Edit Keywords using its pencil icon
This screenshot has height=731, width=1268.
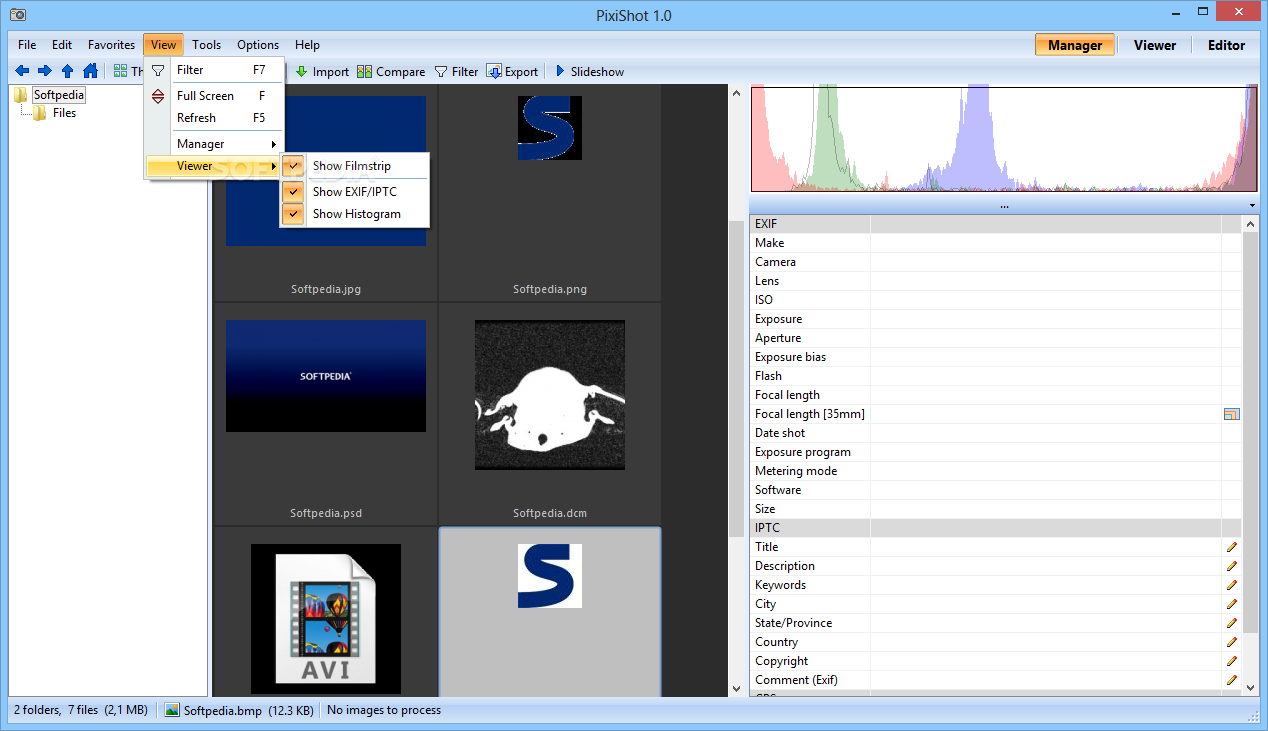1231,585
